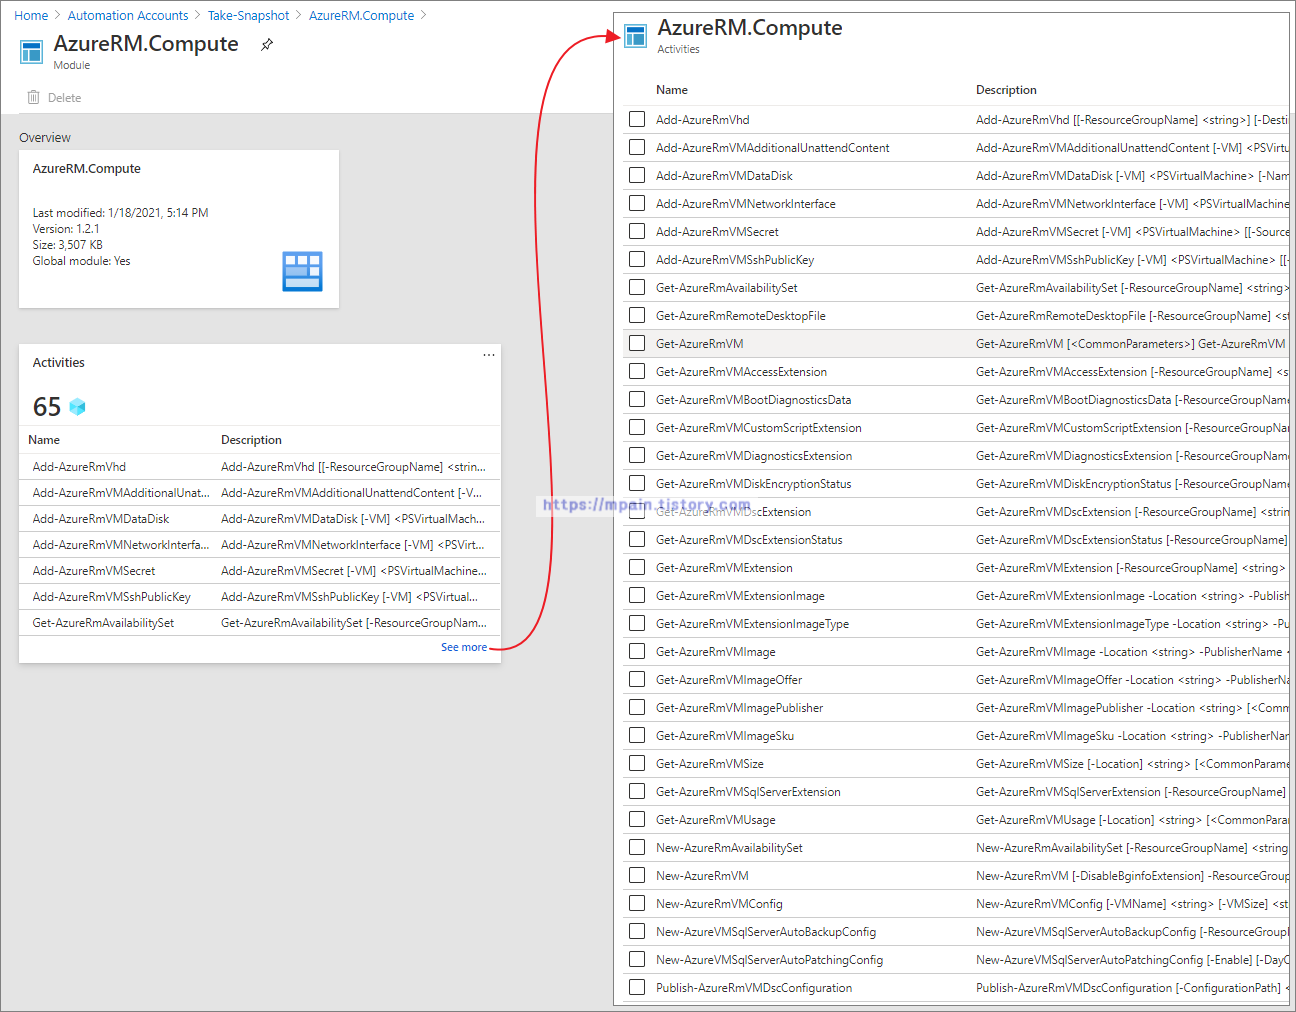
Task: Click Get-AzureRmVMBootDiagnosticsData activity name
Action: (x=754, y=399)
